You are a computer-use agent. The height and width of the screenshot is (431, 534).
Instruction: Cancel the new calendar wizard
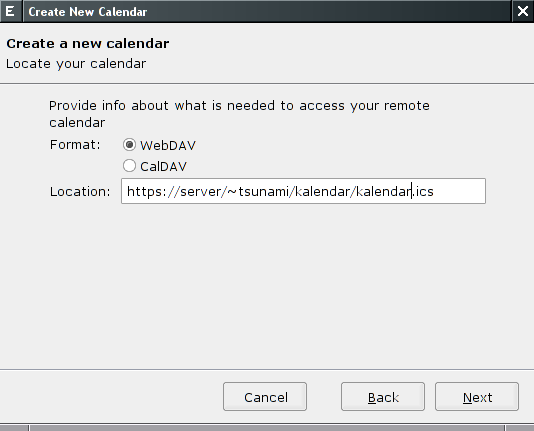tap(265, 397)
